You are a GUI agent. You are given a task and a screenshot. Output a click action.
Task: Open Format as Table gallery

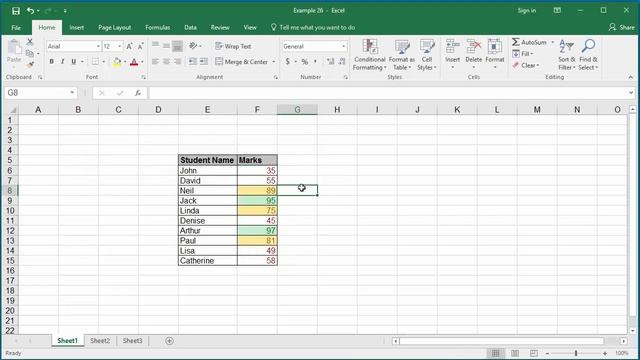(x=402, y=55)
